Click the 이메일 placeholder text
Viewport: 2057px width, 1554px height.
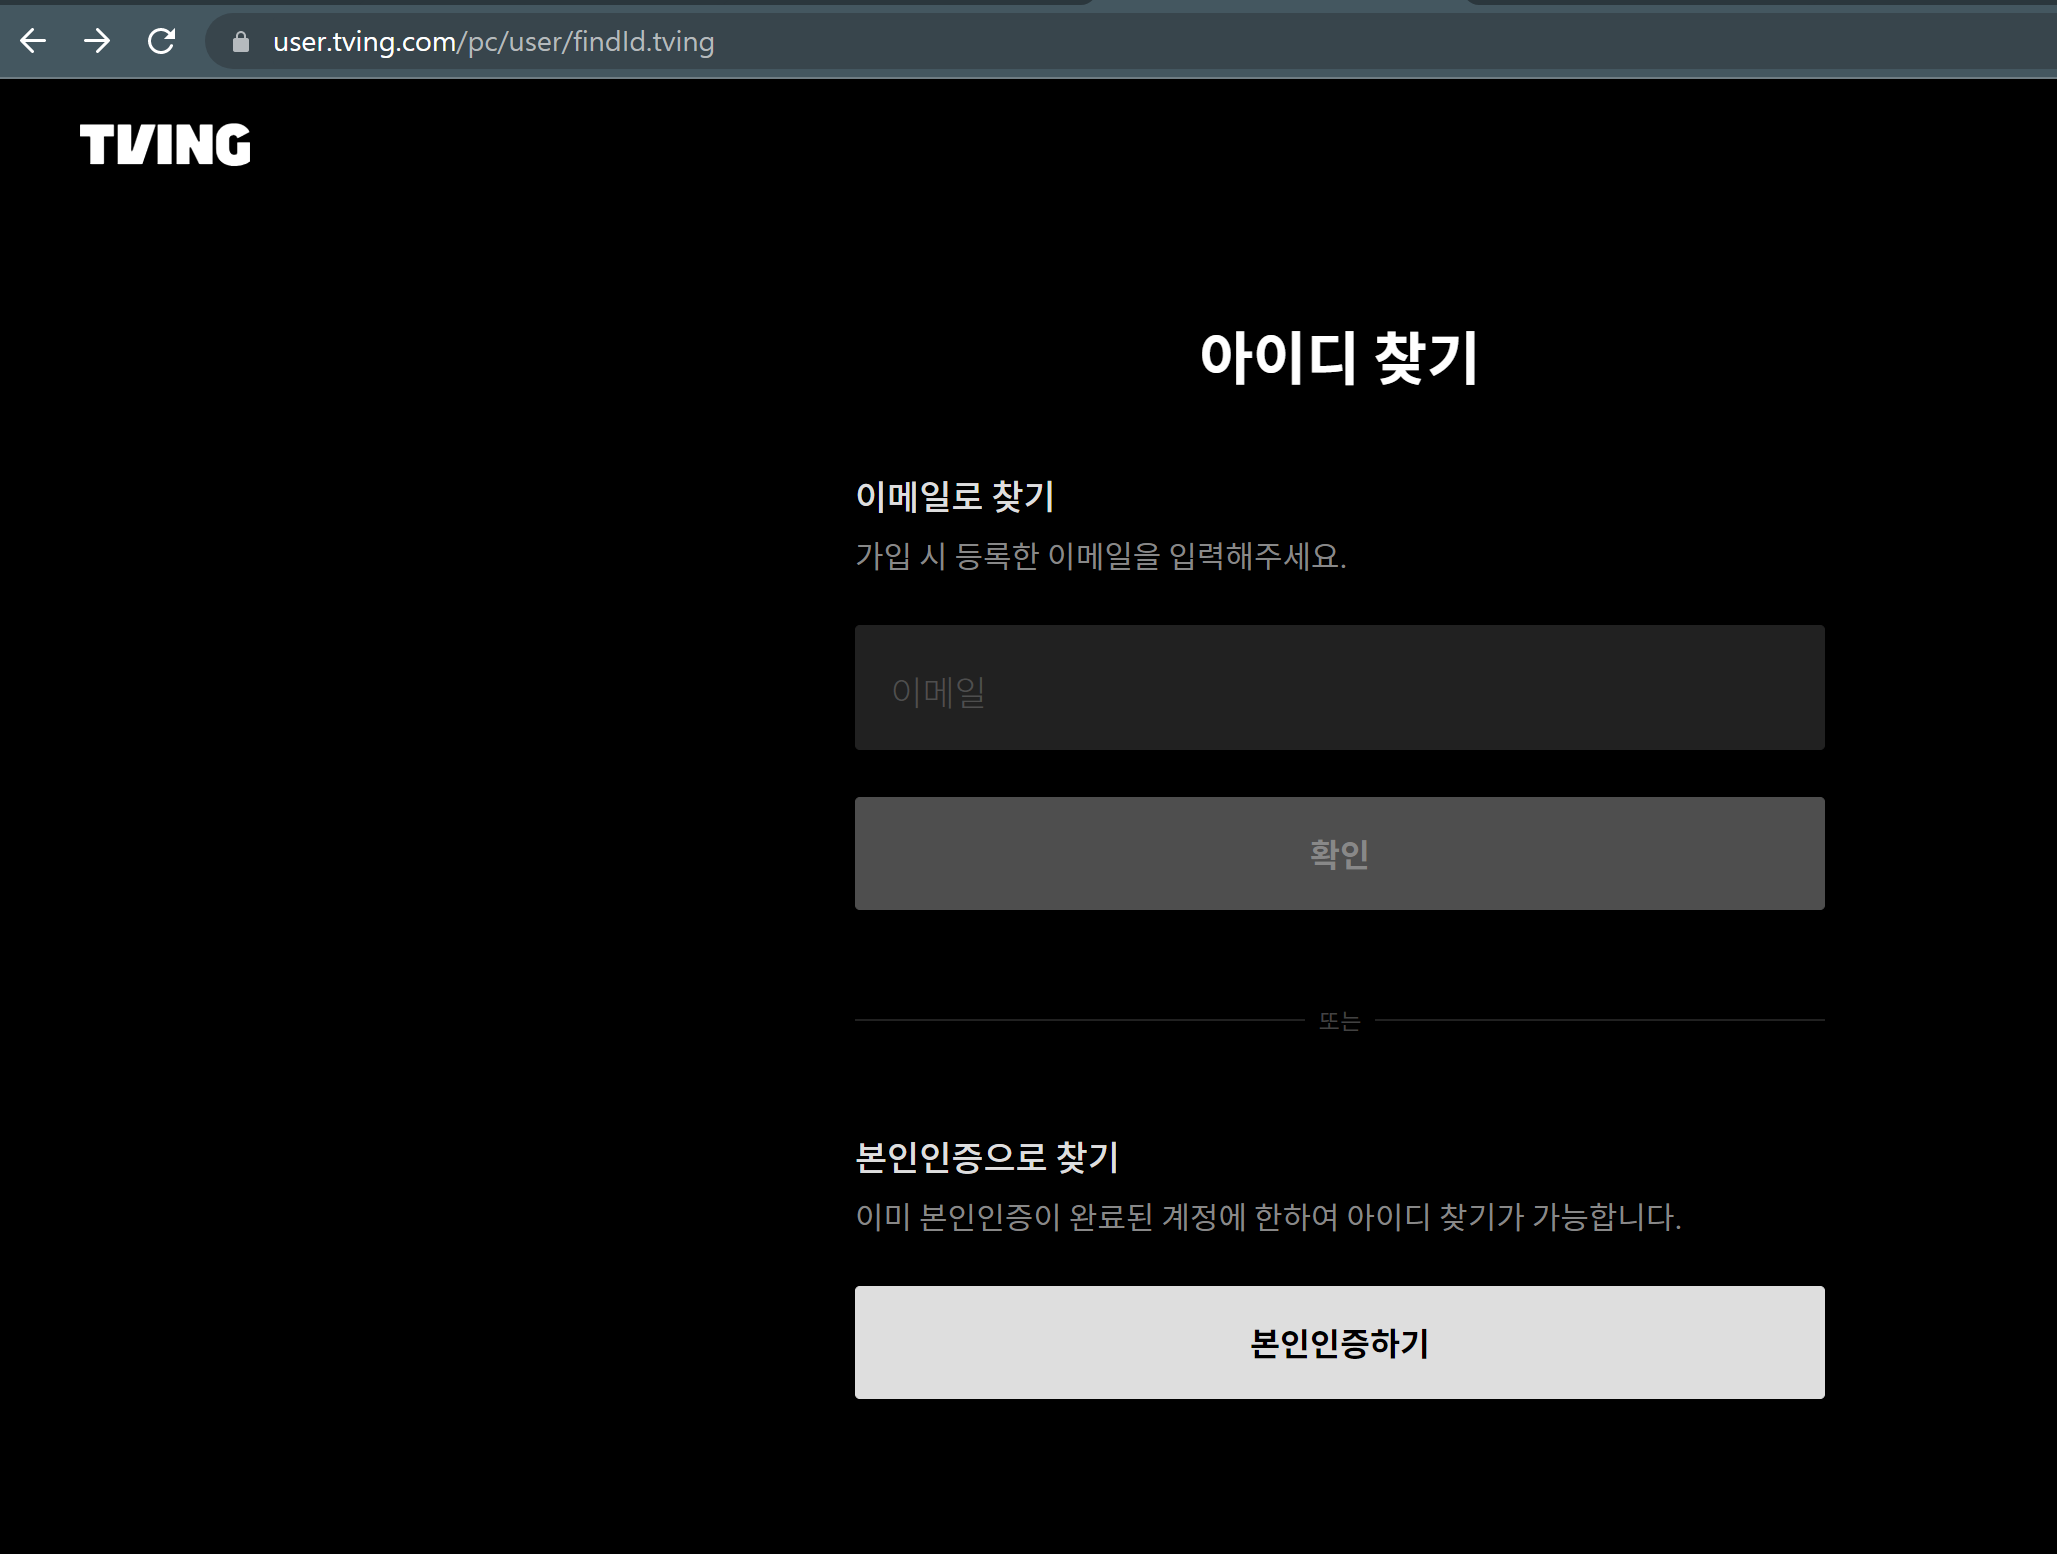coord(938,691)
